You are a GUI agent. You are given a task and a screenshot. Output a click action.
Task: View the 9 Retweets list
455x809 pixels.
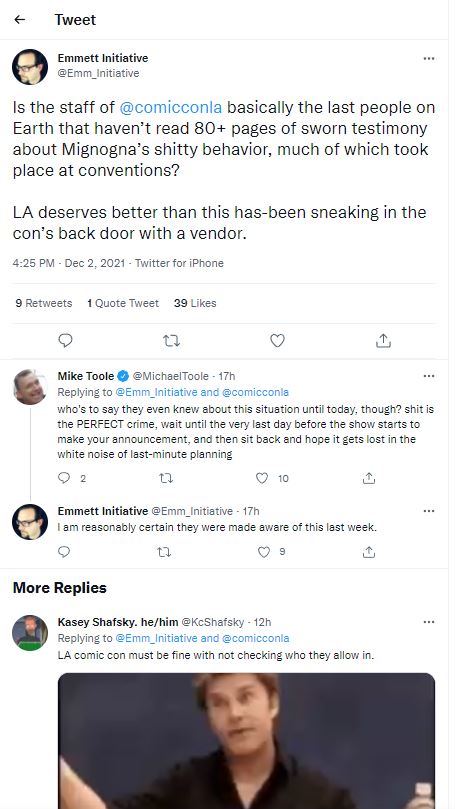tap(44, 303)
